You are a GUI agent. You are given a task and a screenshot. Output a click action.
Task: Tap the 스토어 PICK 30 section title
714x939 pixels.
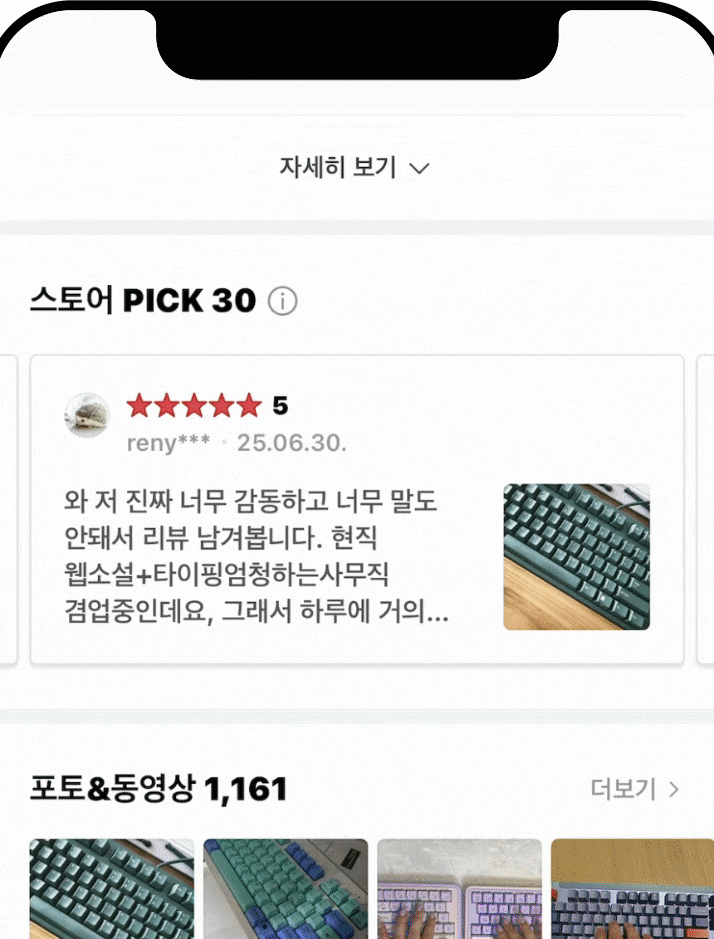tap(143, 300)
